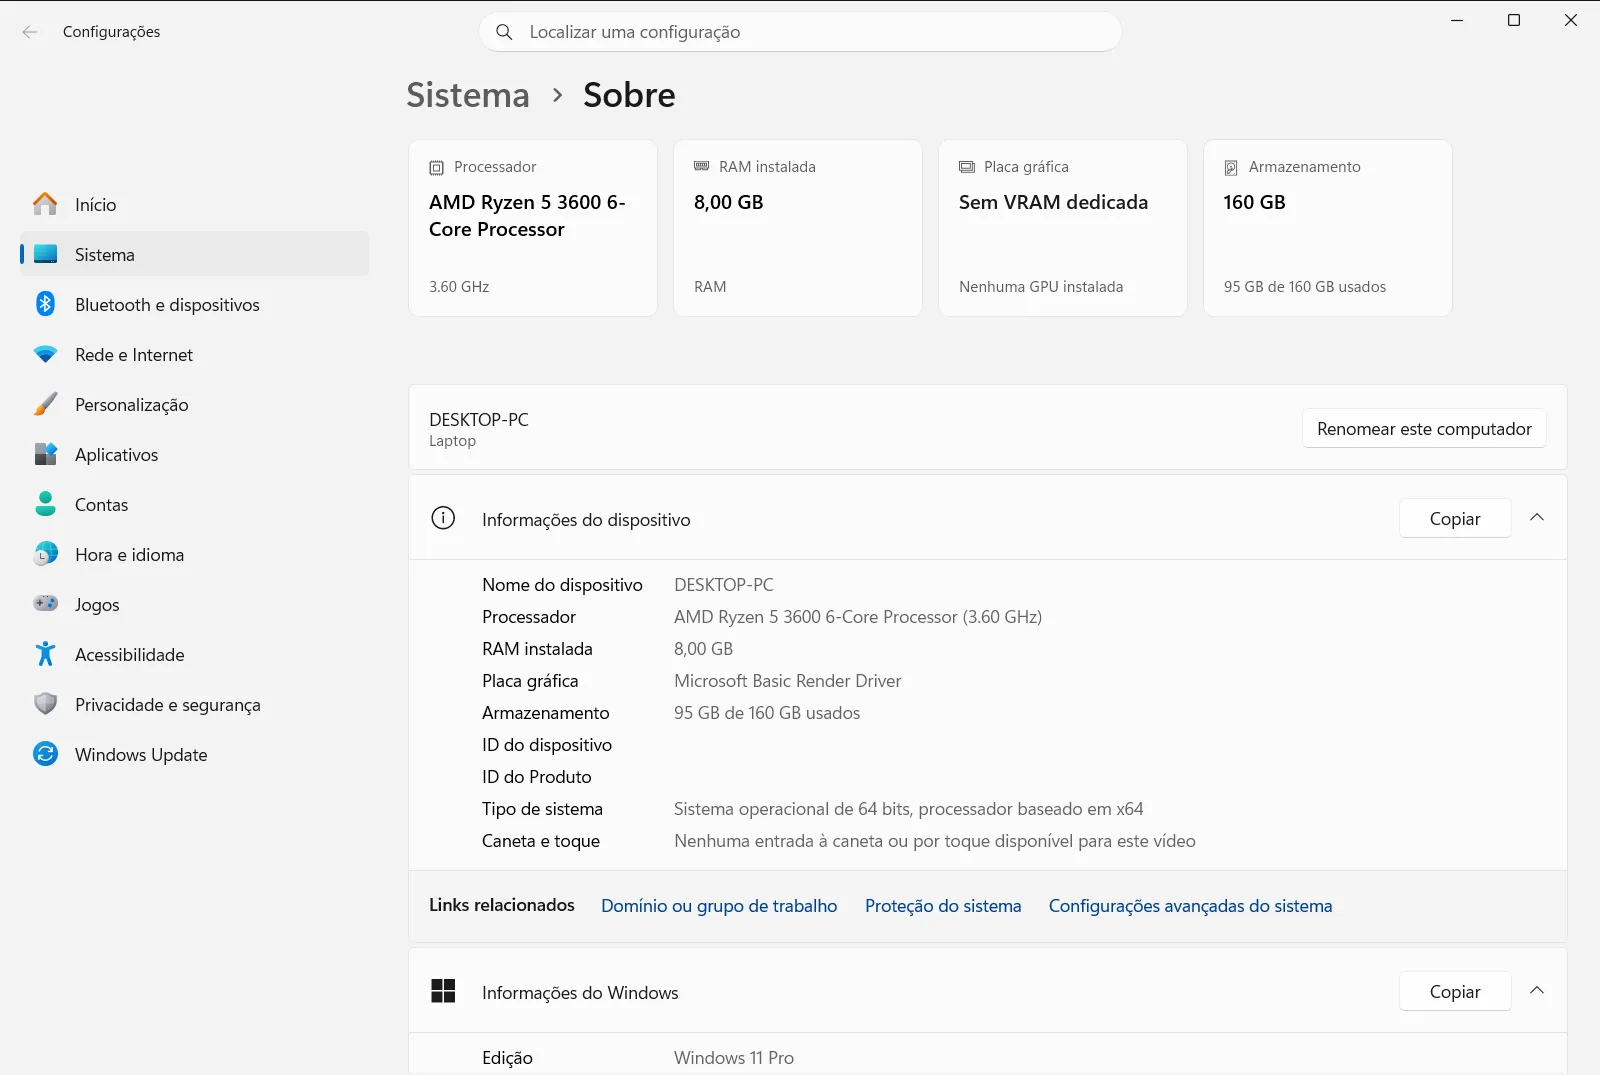
Task: Click the Personalização paintbrush icon
Action: point(45,404)
